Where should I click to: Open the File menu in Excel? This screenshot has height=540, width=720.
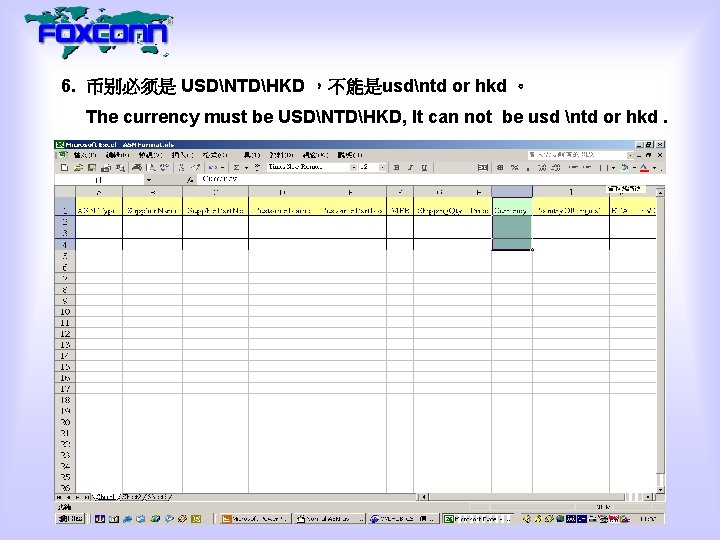85,155
